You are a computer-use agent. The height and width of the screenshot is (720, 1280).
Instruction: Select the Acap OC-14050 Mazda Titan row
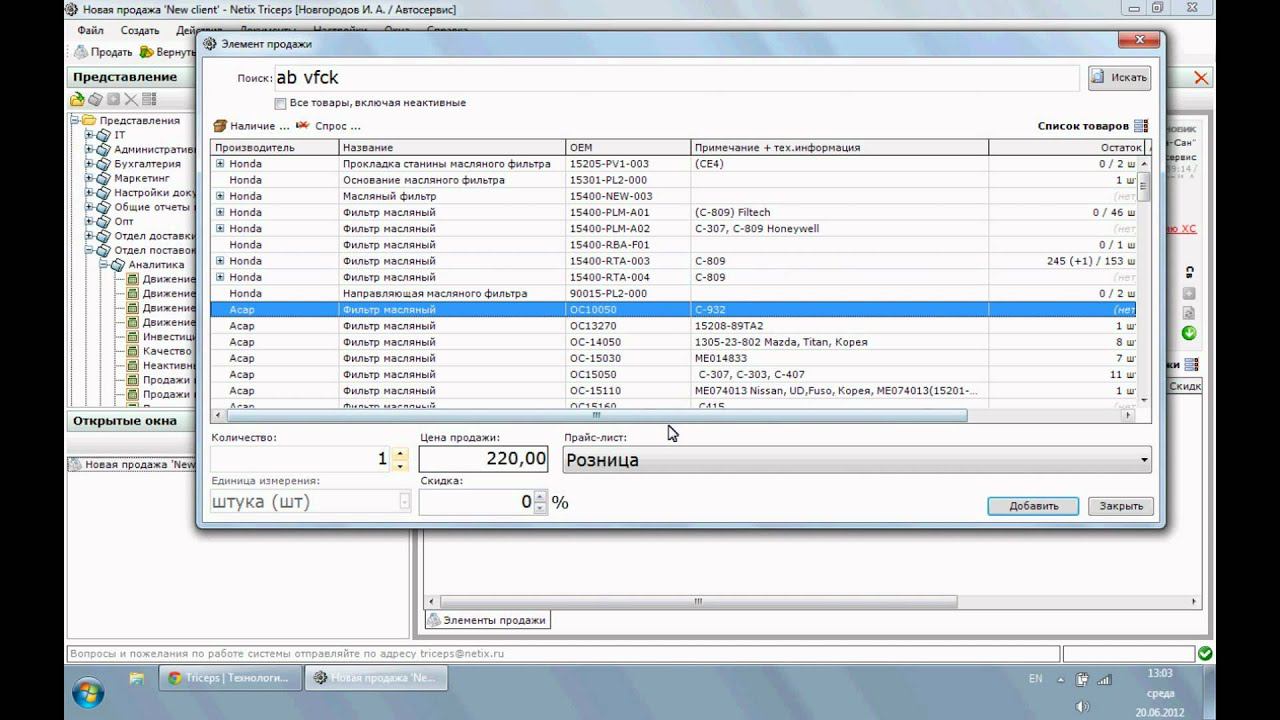[x=674, y=342]
